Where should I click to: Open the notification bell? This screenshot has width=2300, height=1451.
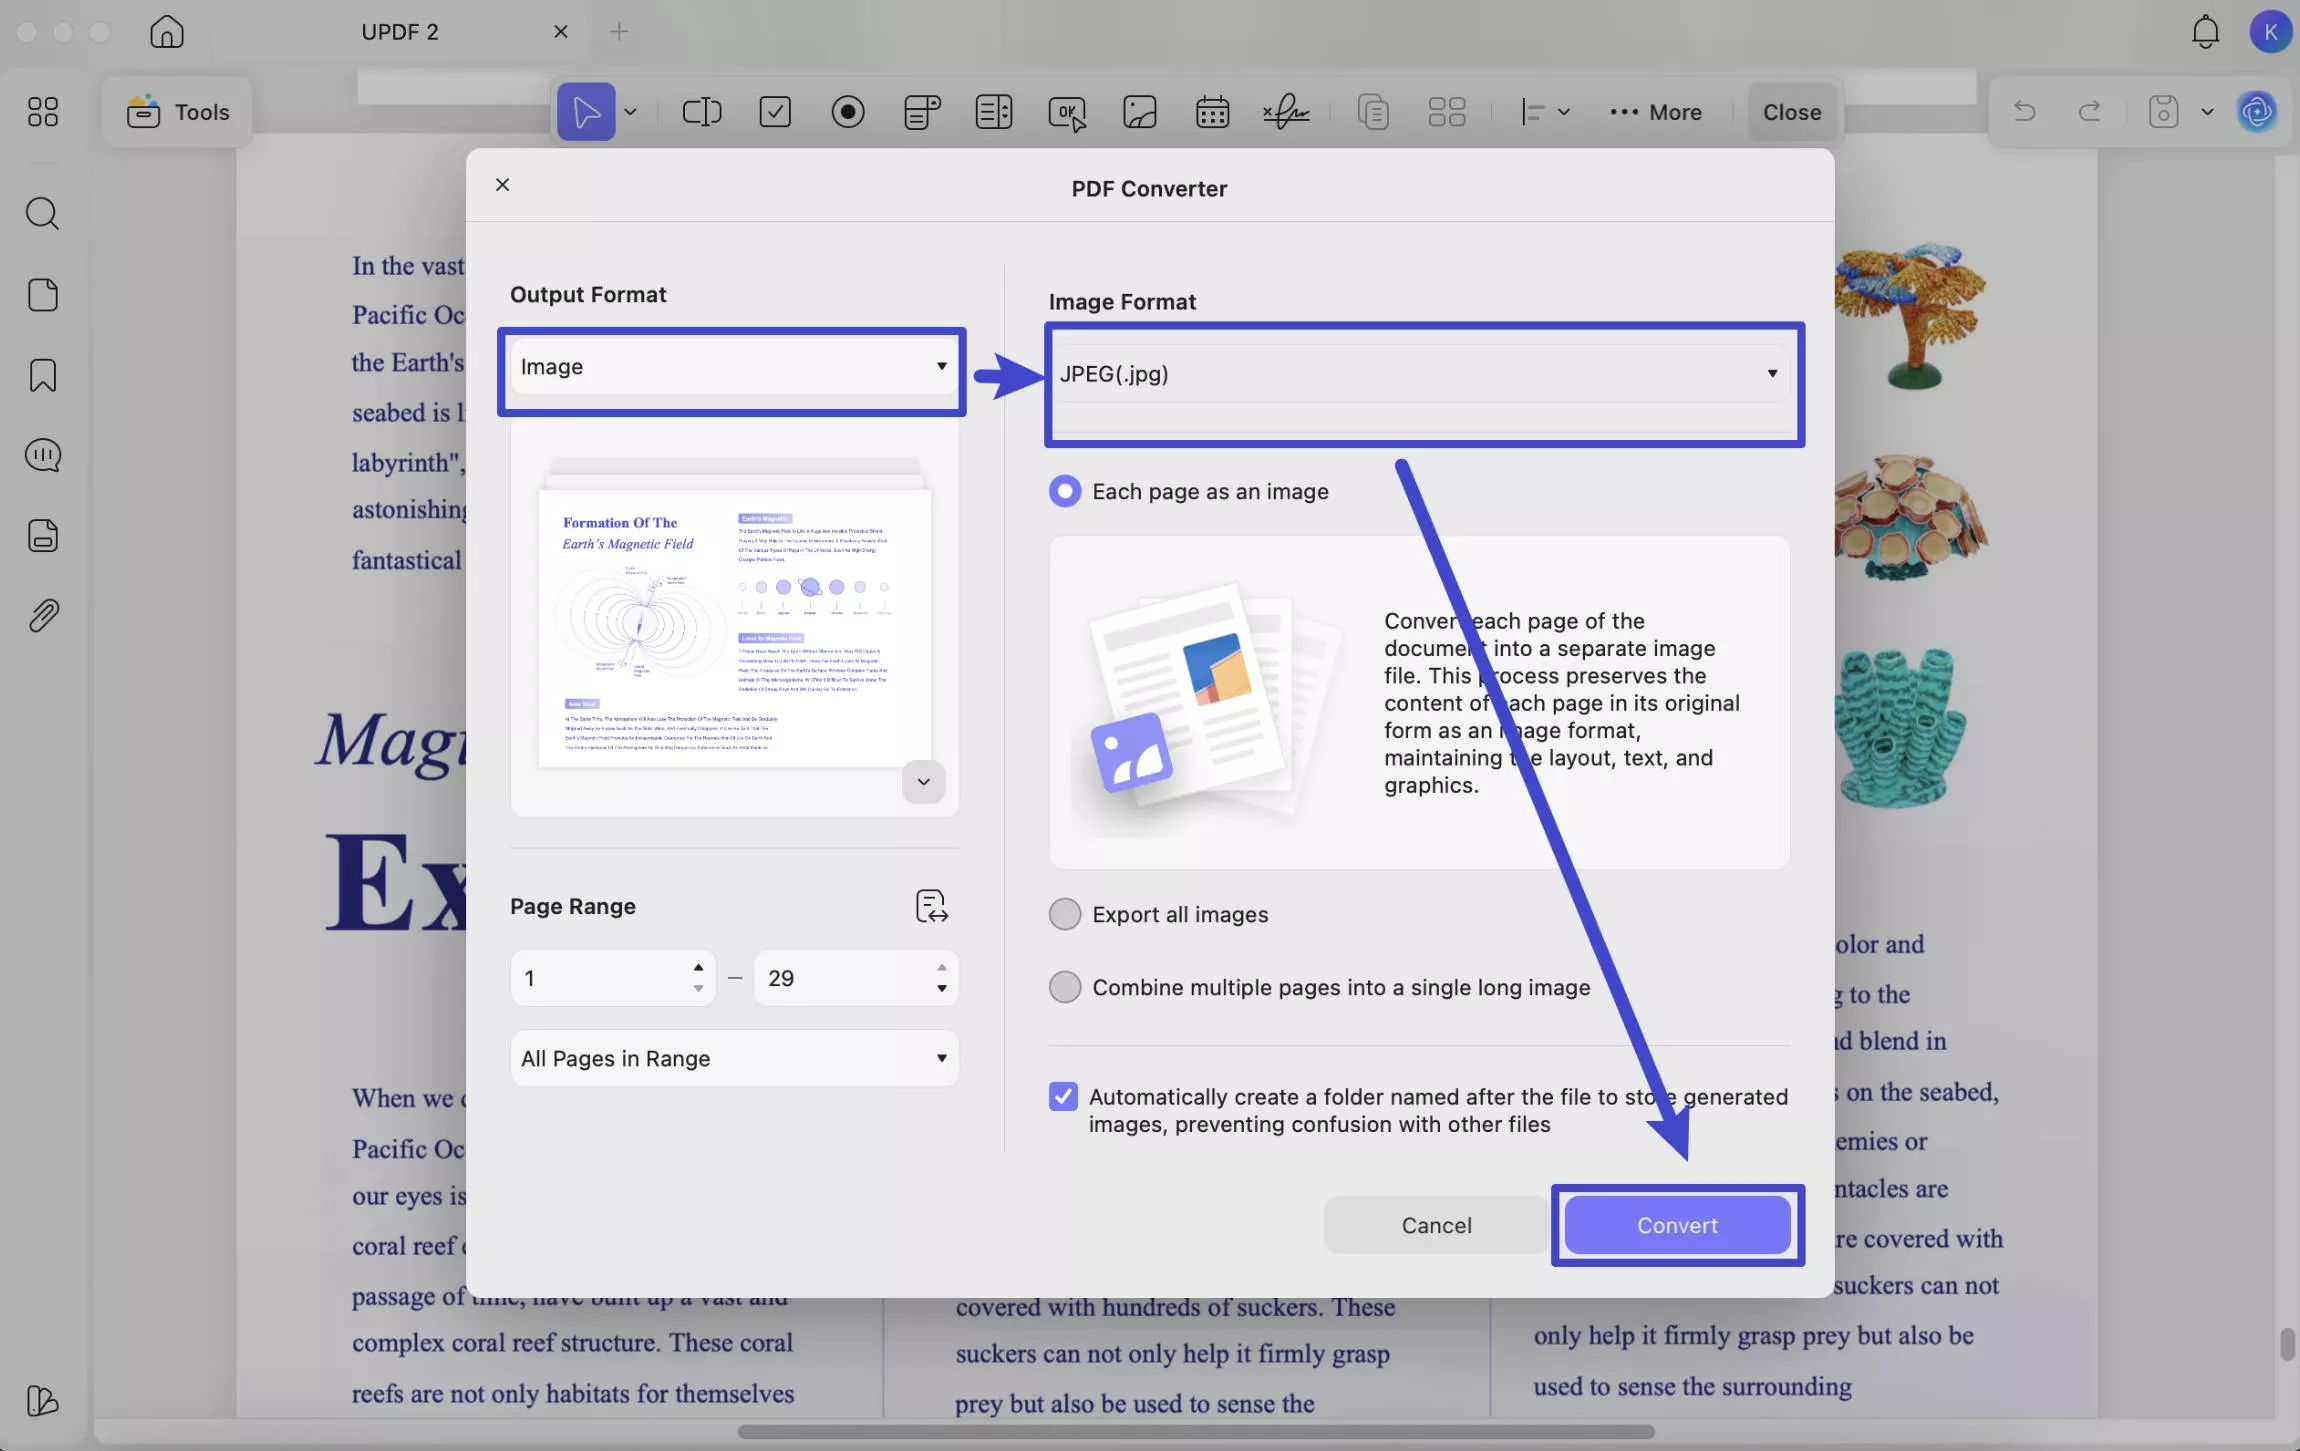coord(2205,32)
